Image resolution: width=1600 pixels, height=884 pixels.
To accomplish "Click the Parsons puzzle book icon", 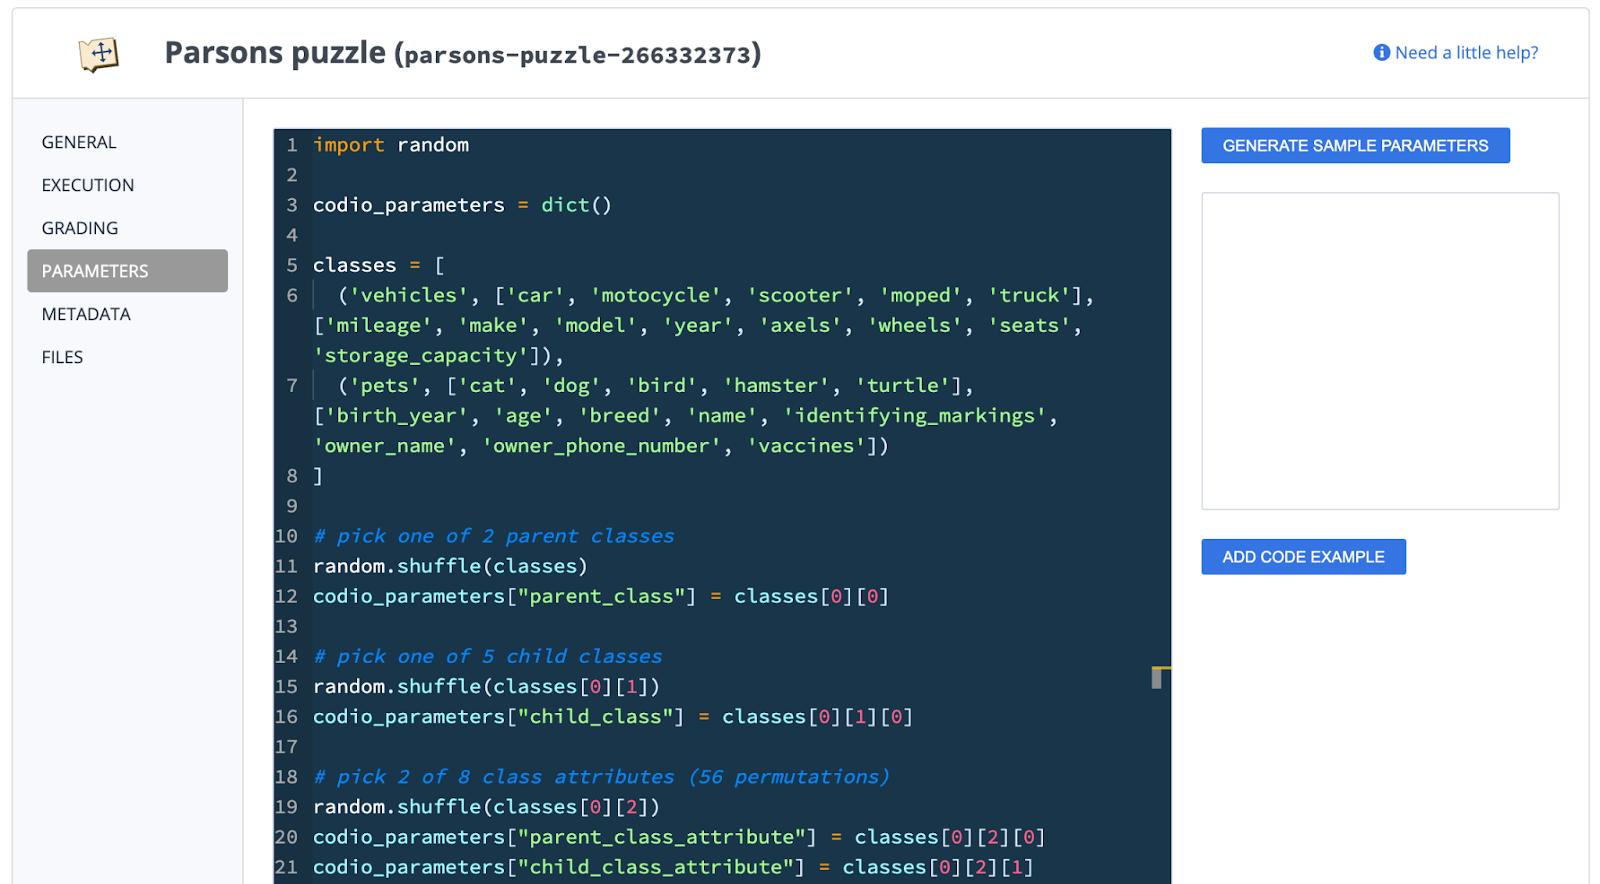I will coord(99,54).
